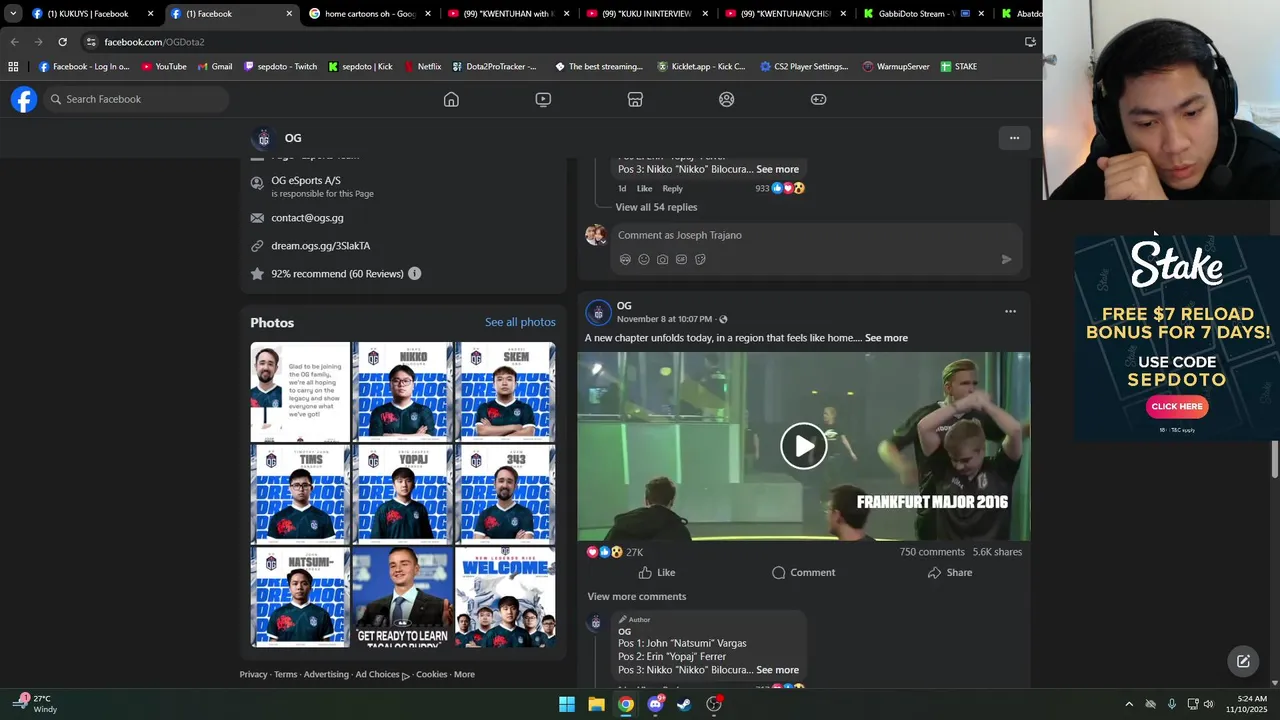Click the Share button on the post
The image size is (1280, 720).
[949, 572]
